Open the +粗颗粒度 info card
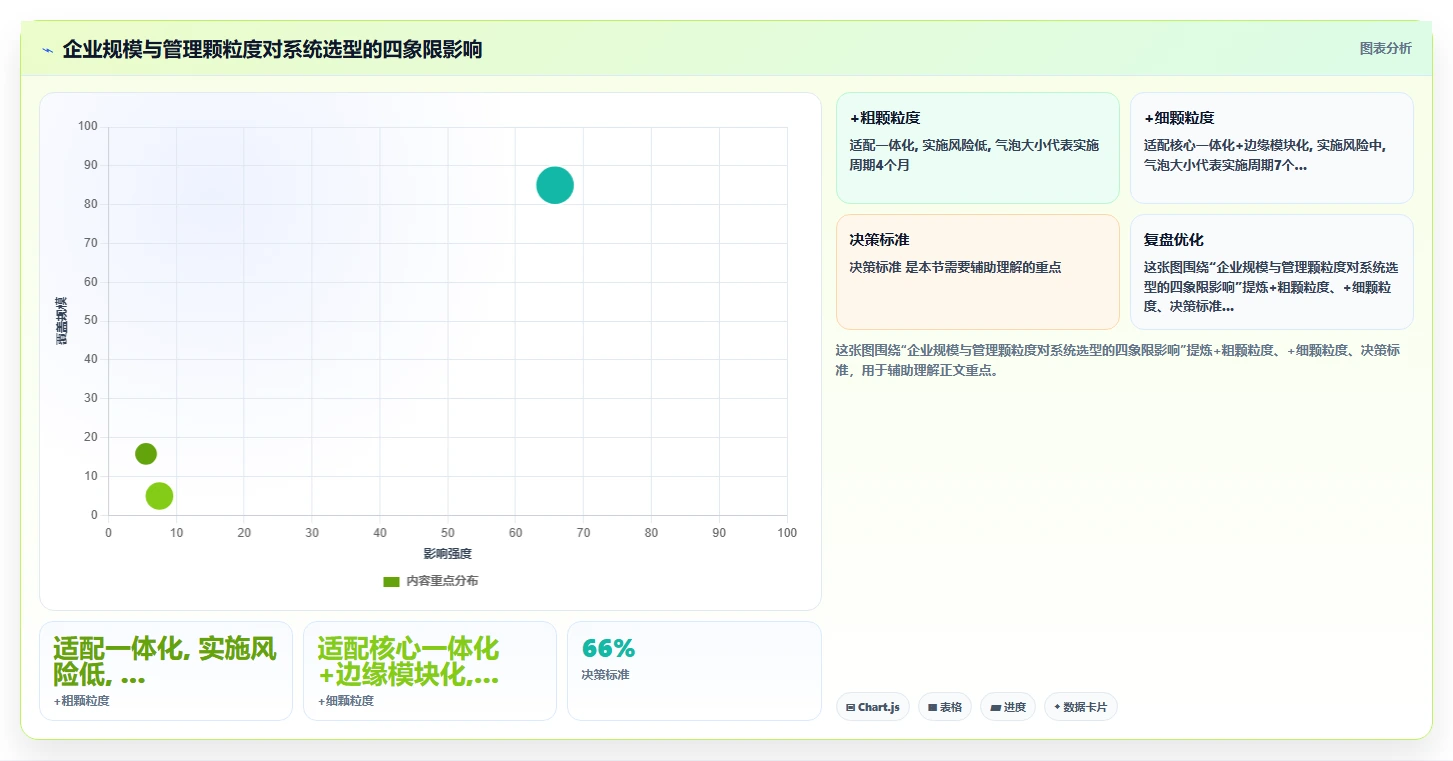Screen dimensions: 1453x761 click(x=977, y=148)
